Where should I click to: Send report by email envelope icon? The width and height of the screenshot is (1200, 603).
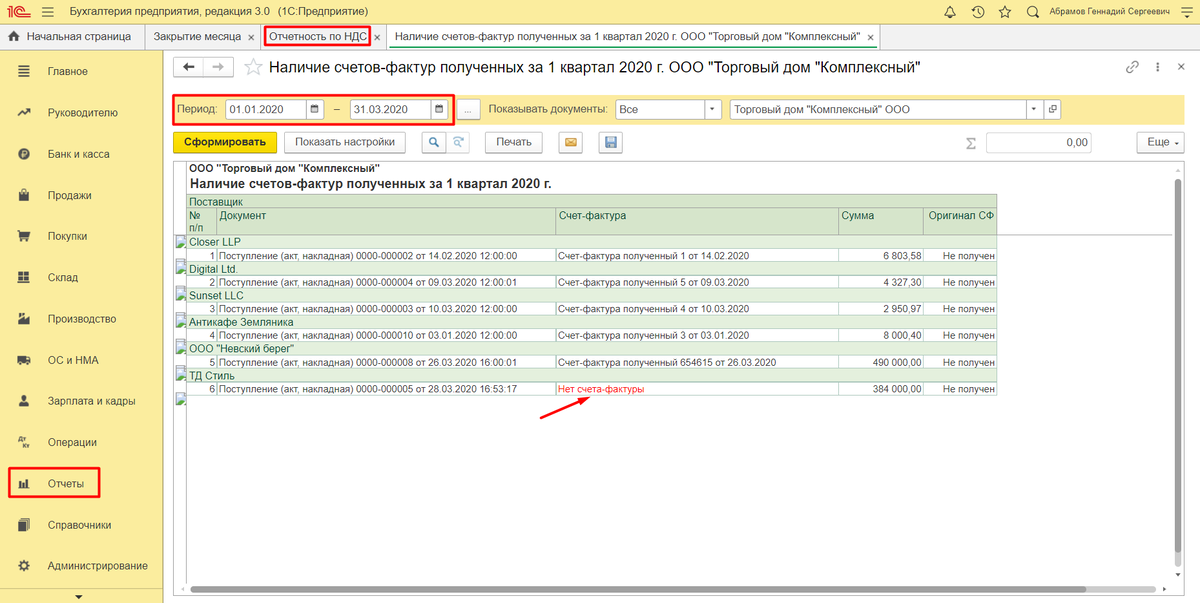pyautogui.click(x=571, y=143)
